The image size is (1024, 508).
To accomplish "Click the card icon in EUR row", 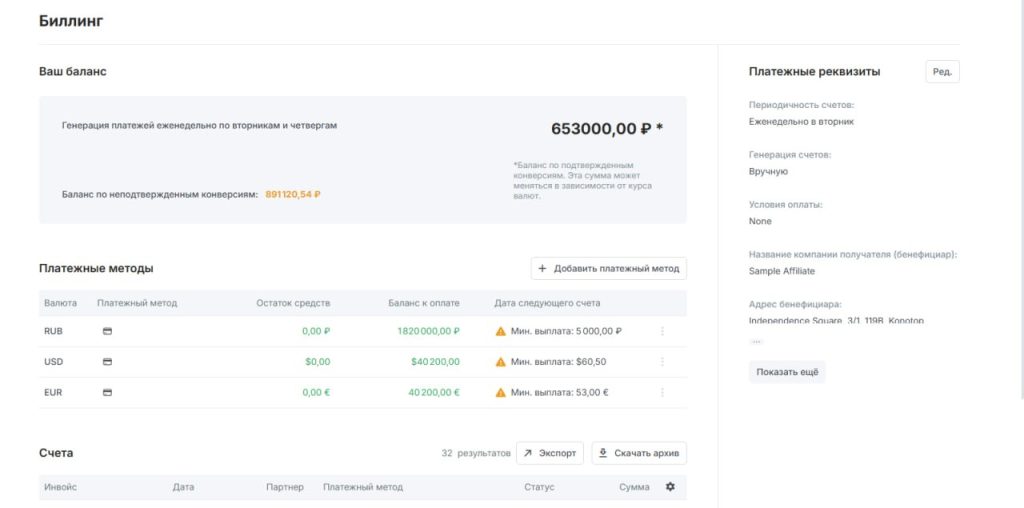I will (x=108, y=392).
